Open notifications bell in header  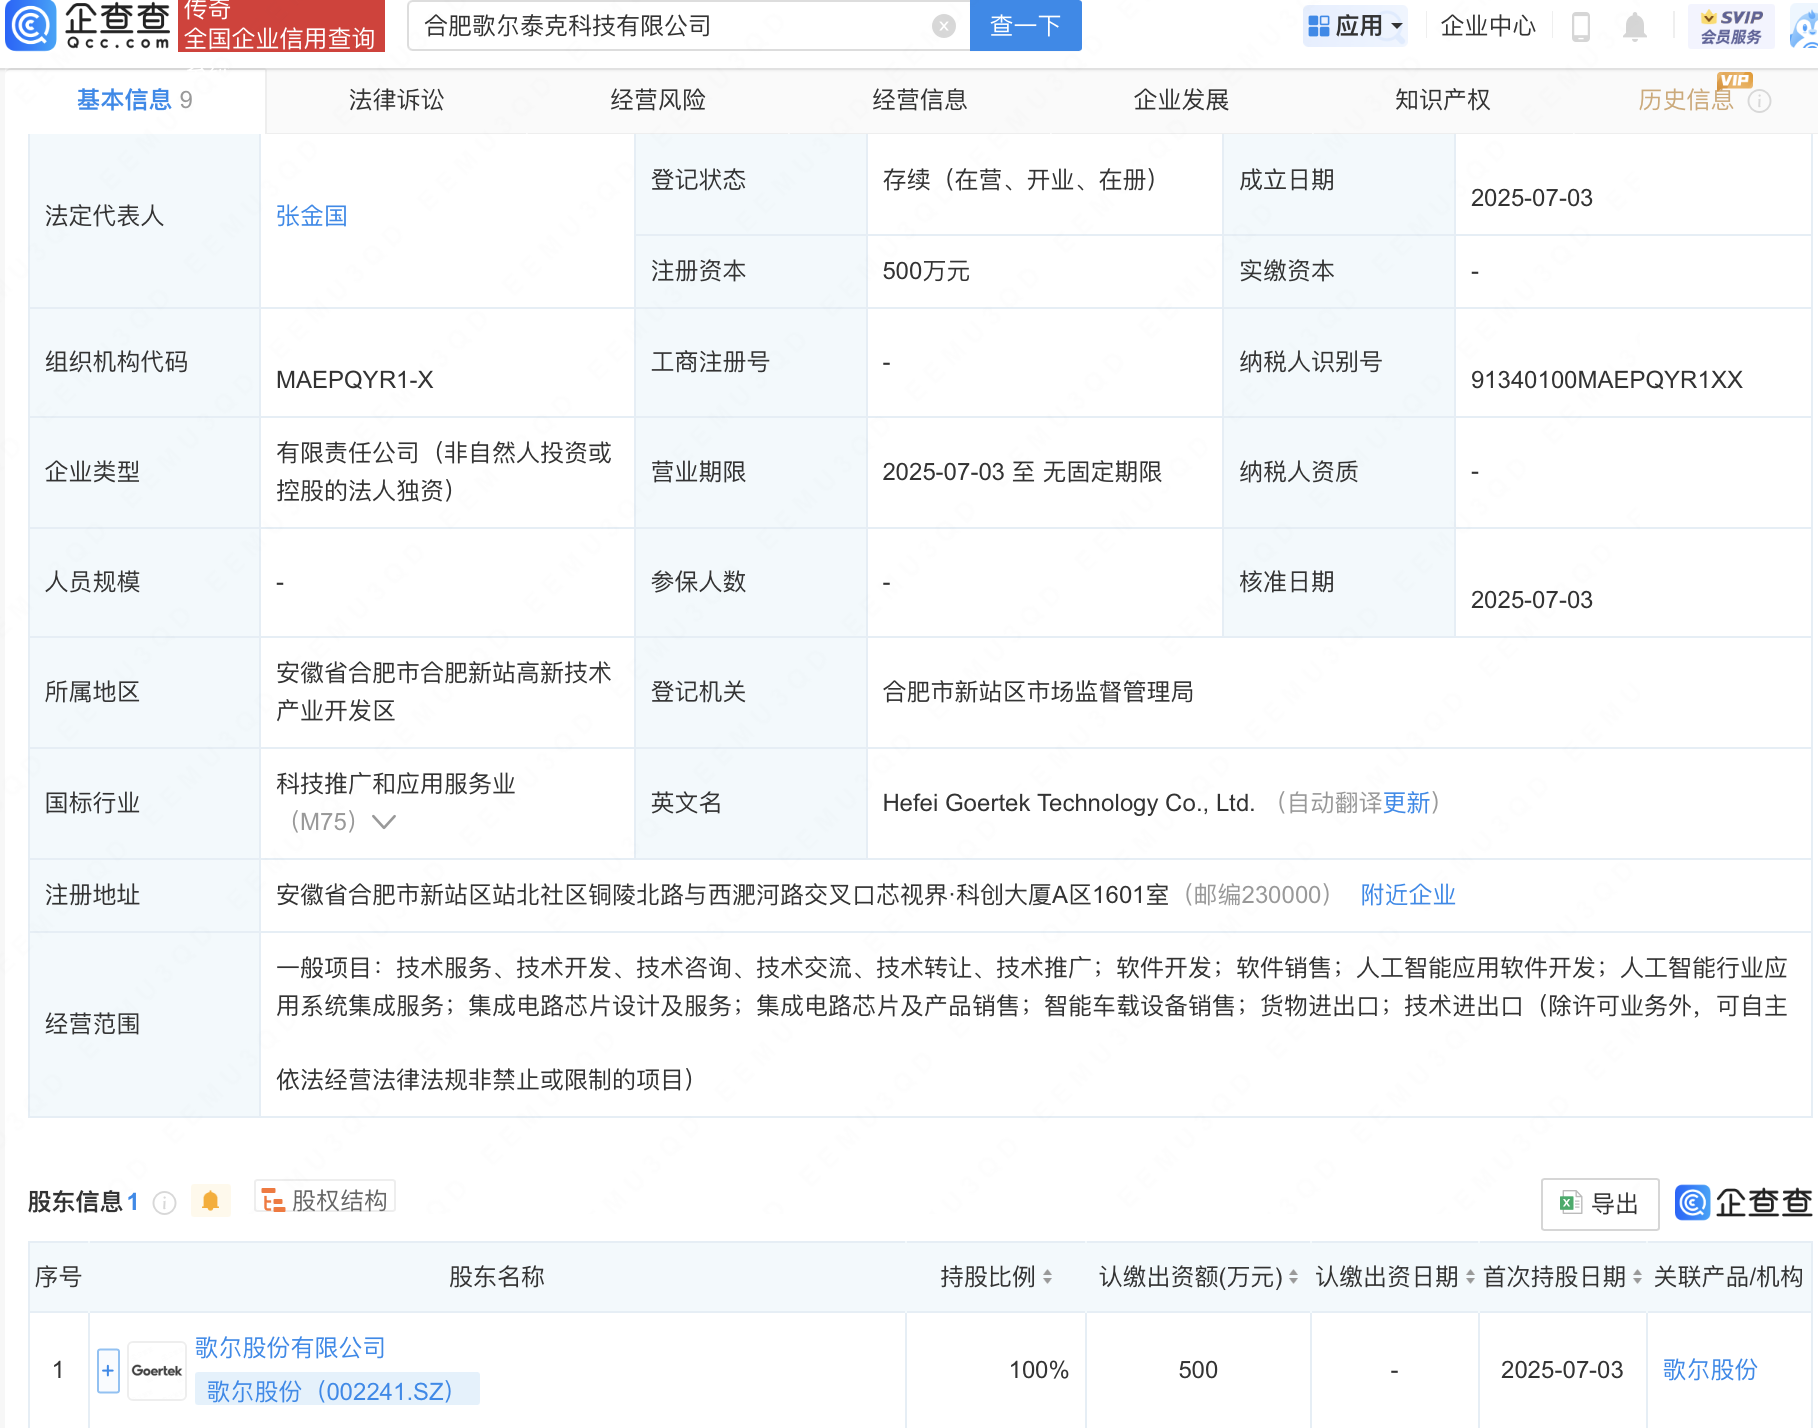1635,26
